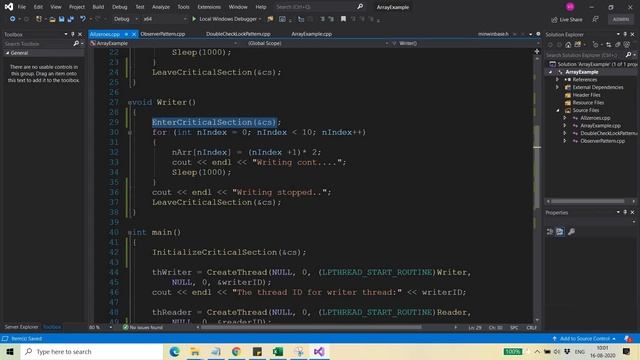Toggle auto-hide pin on Toolbox panel
This screenshot has height=360, width=640.
click(x=73, y=34)
